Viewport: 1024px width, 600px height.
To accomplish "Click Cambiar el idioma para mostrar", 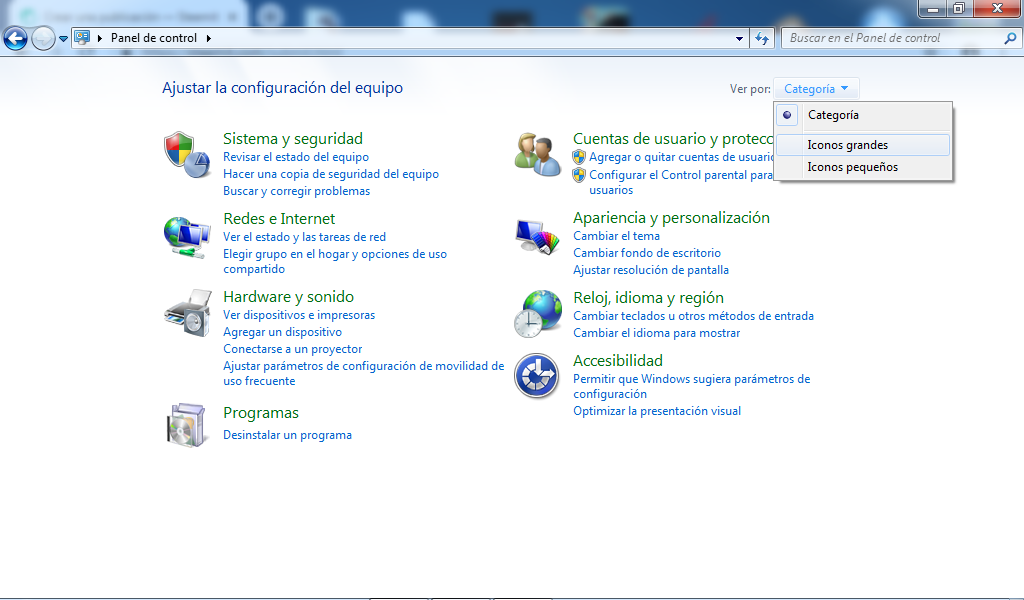I will [x=656, y=333].
